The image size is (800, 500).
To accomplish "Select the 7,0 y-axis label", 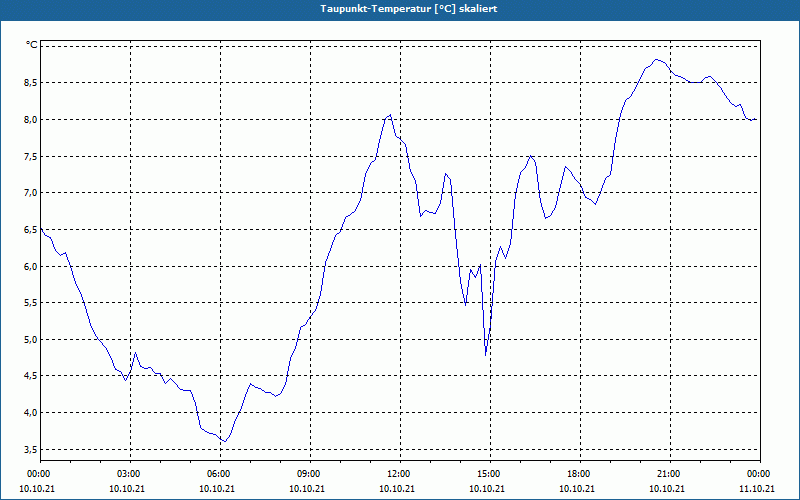I will click(31, 192).
